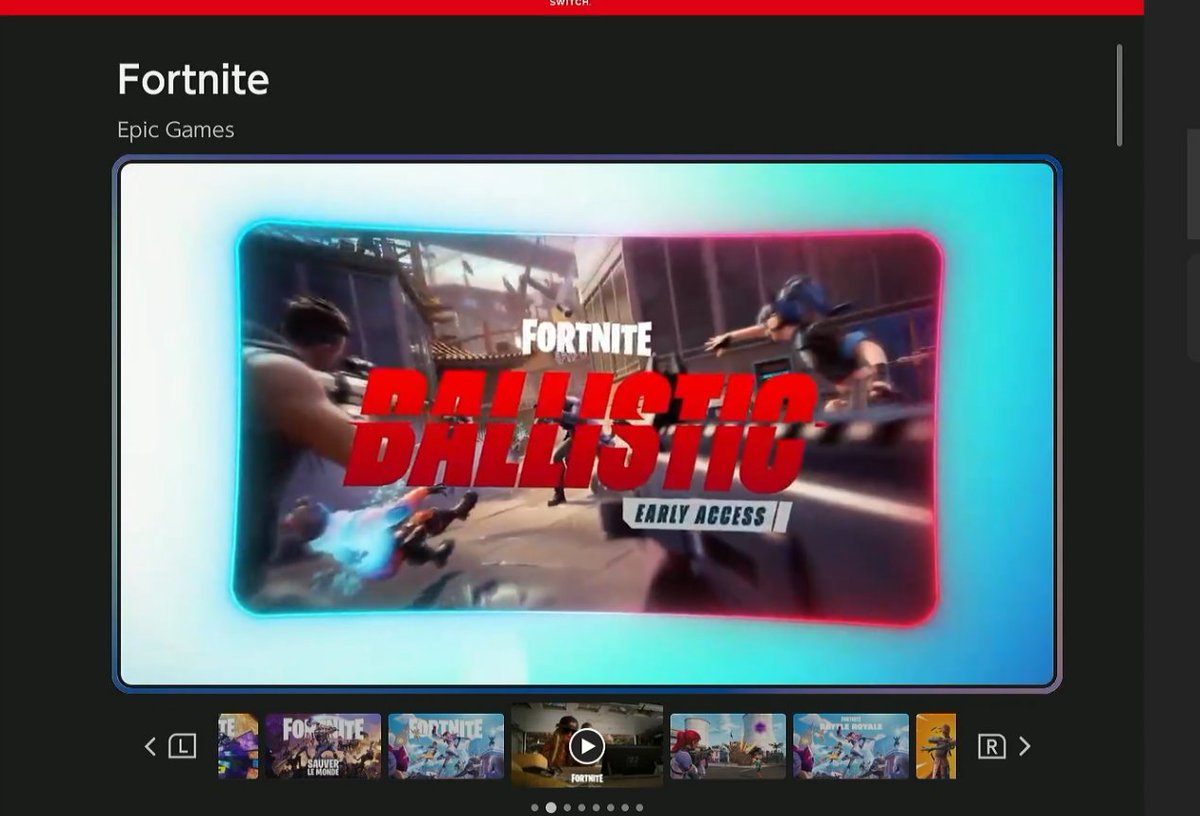Click the first pagination dot
This screenshot has height=816, width=1200.
pos(535,807)
